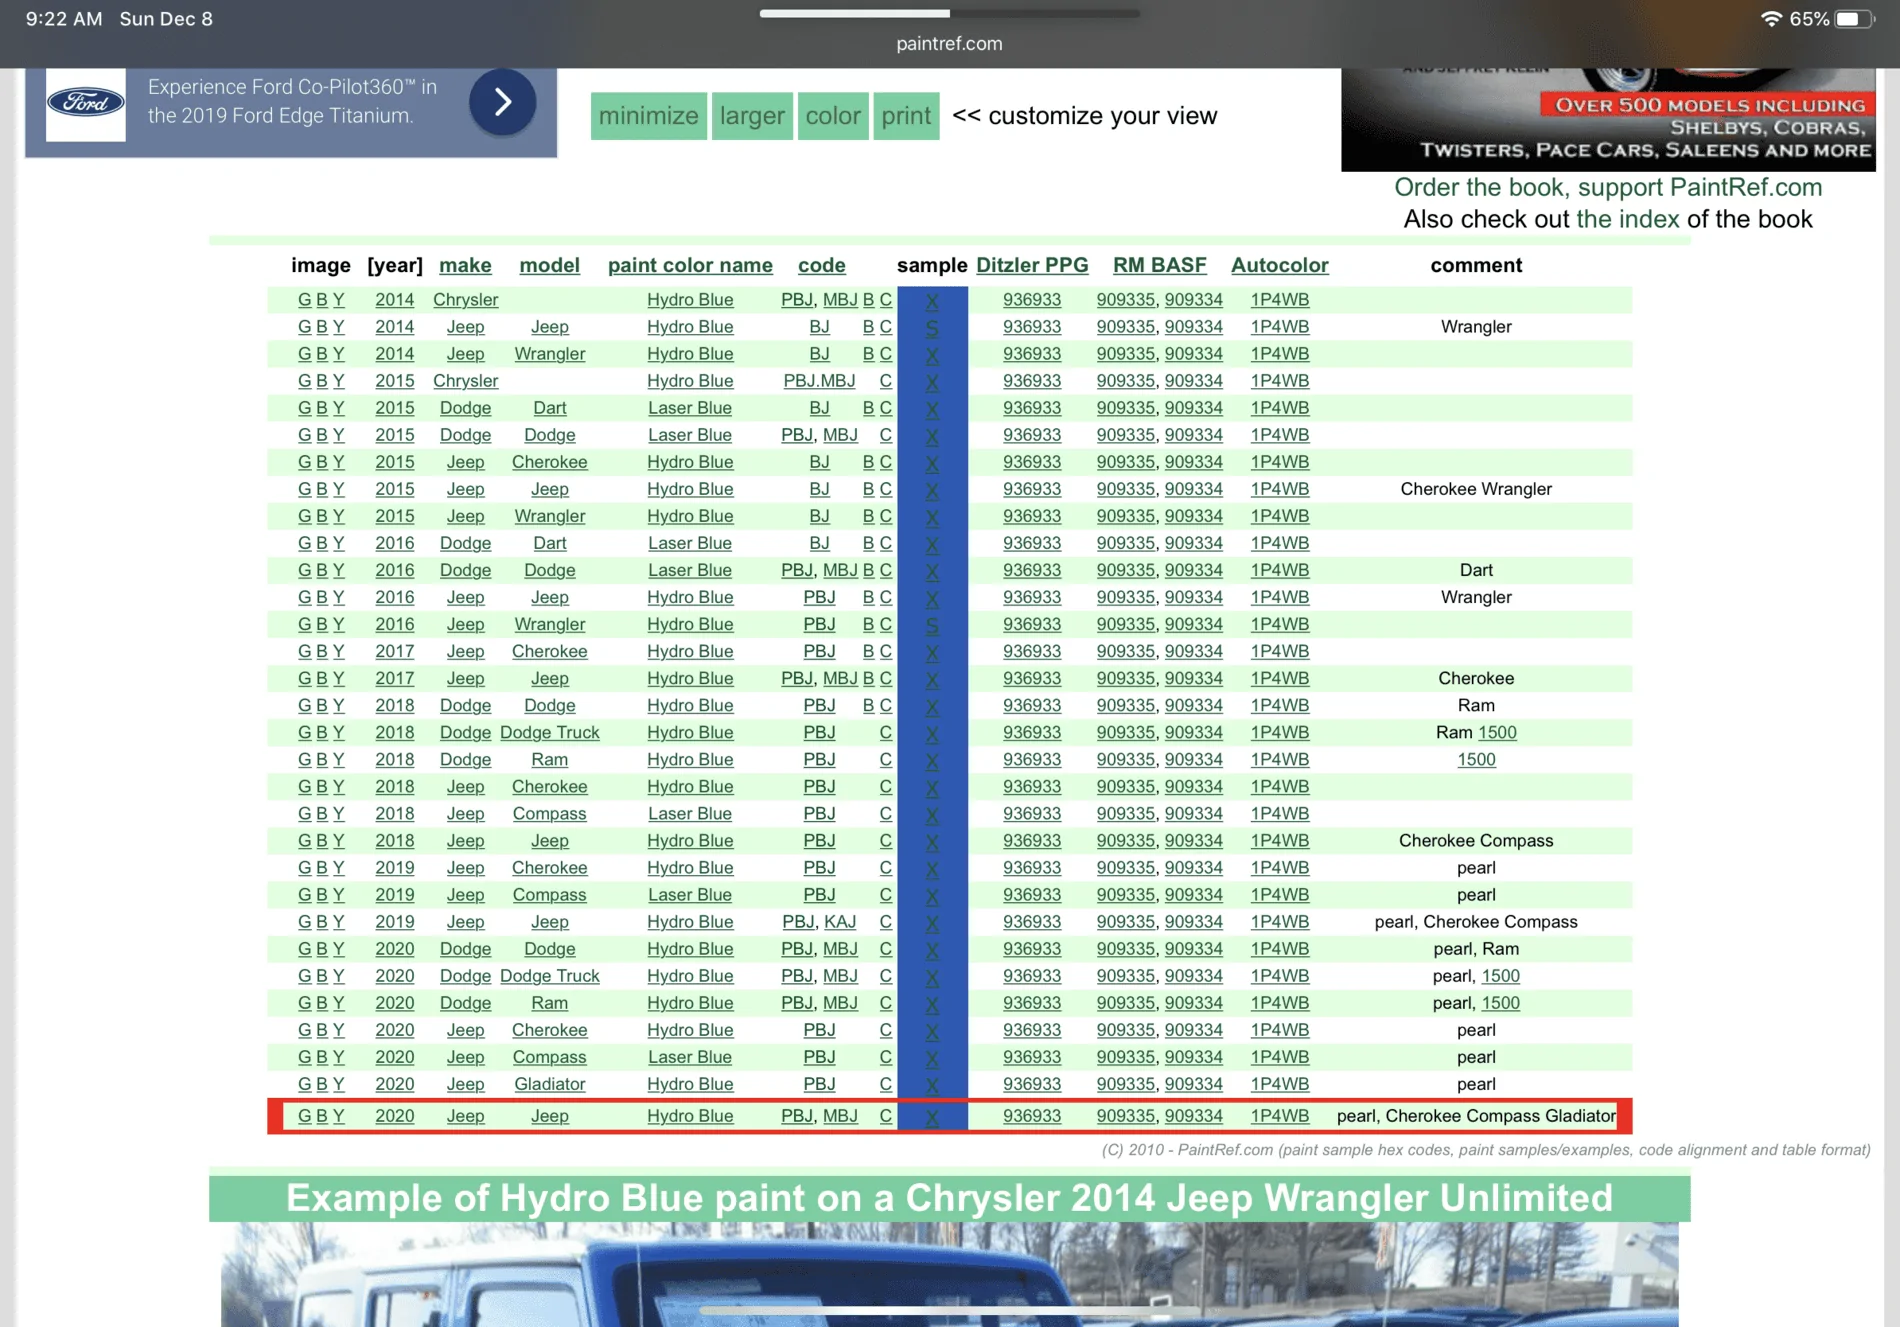The width and height of the screenshot is (1900, 1327).
Task: Open 909335 BASF code in 2014 Chrysler row
Action: coord(1125,300)
